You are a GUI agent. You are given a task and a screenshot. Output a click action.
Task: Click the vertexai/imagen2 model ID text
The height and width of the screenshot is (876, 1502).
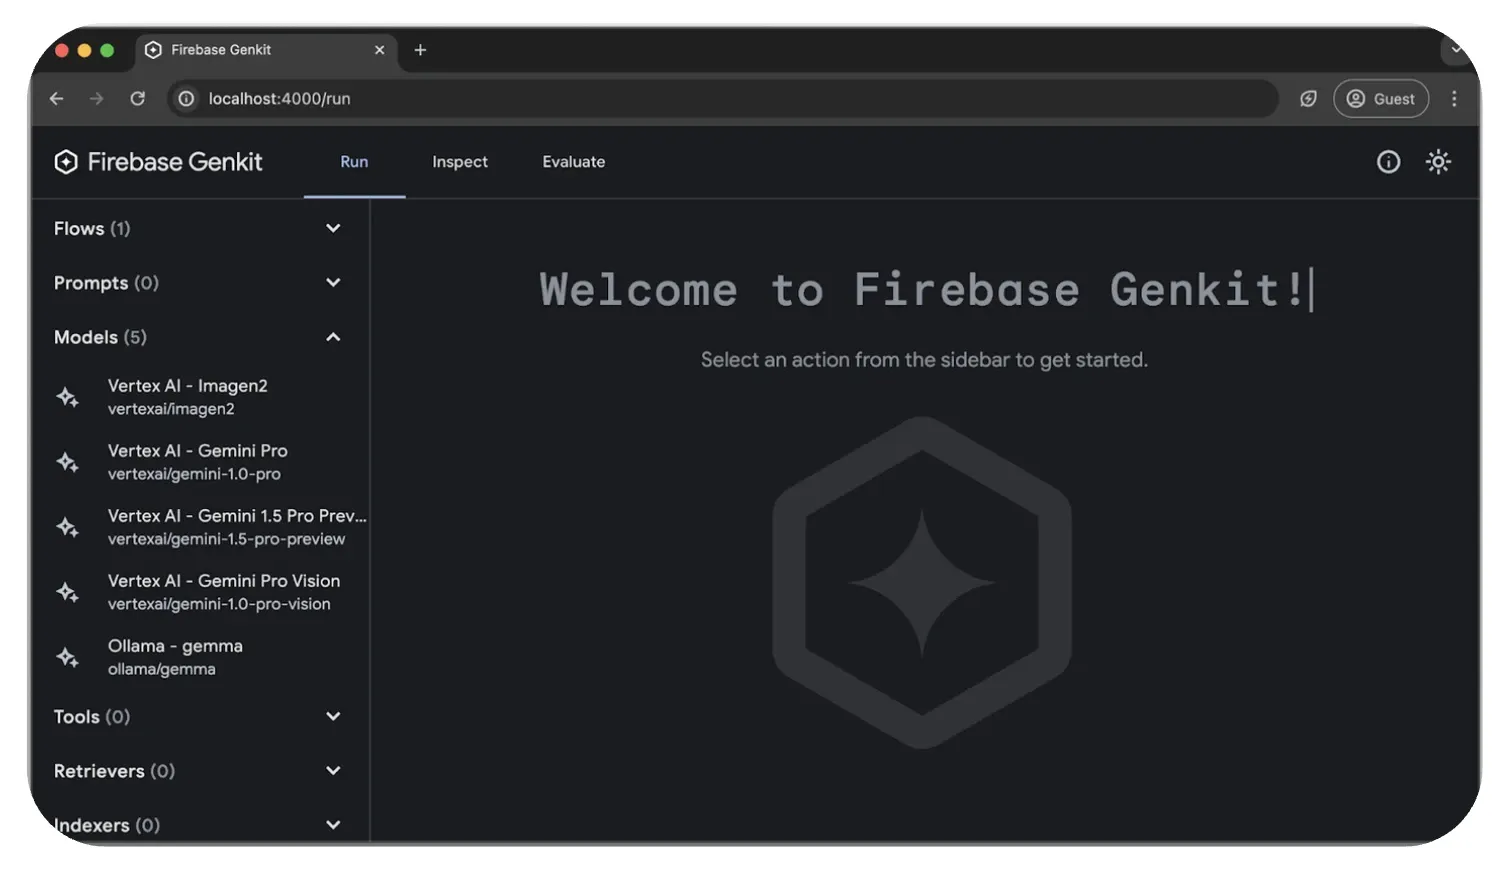171,409
